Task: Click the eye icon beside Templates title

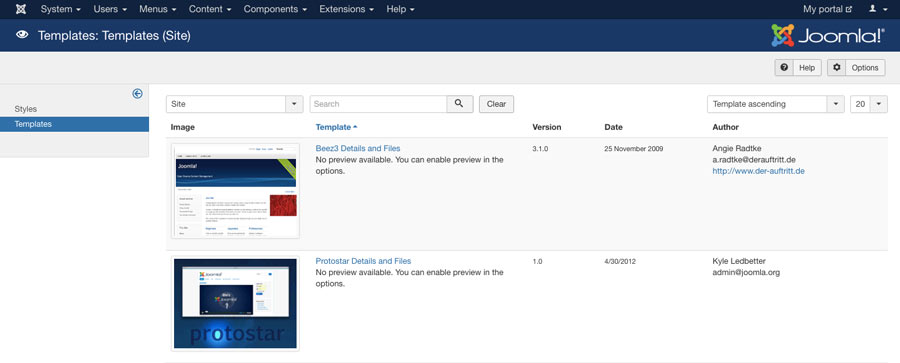Action: (22, 36)
